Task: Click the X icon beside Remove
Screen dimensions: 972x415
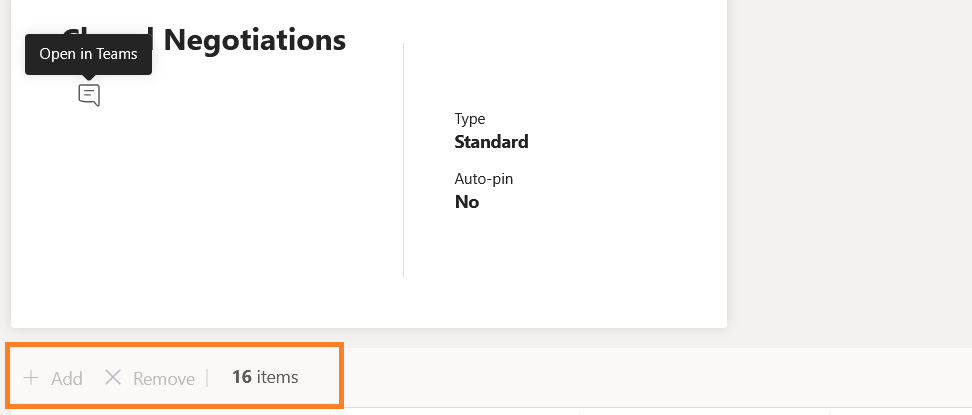Action: (113, 378)
